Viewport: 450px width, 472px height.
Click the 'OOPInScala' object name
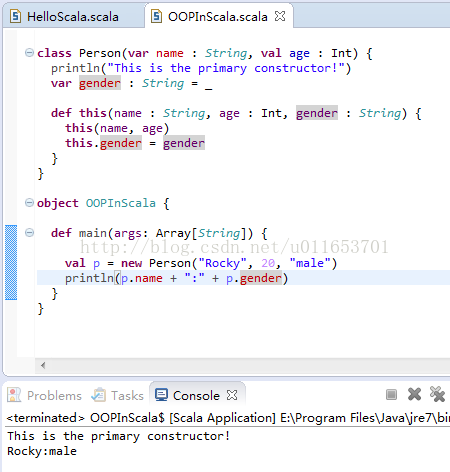point(121,203)
